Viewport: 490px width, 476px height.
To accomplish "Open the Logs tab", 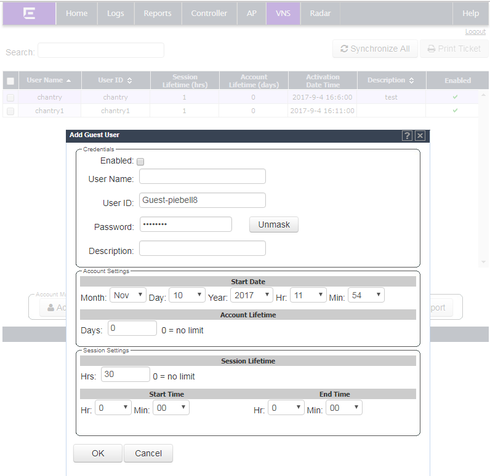I will pos(116,13).
